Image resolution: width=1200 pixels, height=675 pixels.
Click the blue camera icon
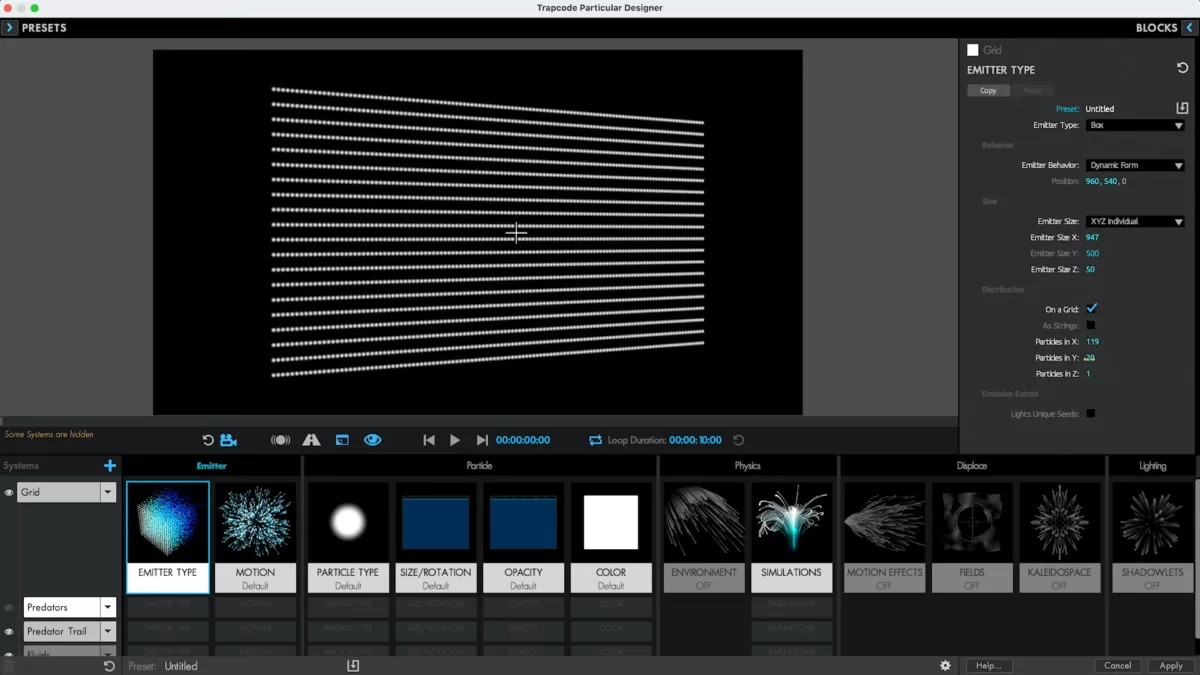(229, 440)
